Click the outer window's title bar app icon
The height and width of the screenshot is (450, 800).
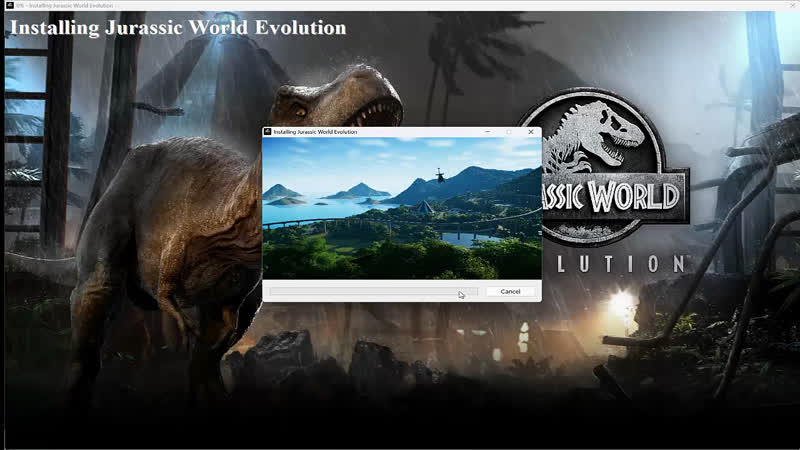point(9,5)
